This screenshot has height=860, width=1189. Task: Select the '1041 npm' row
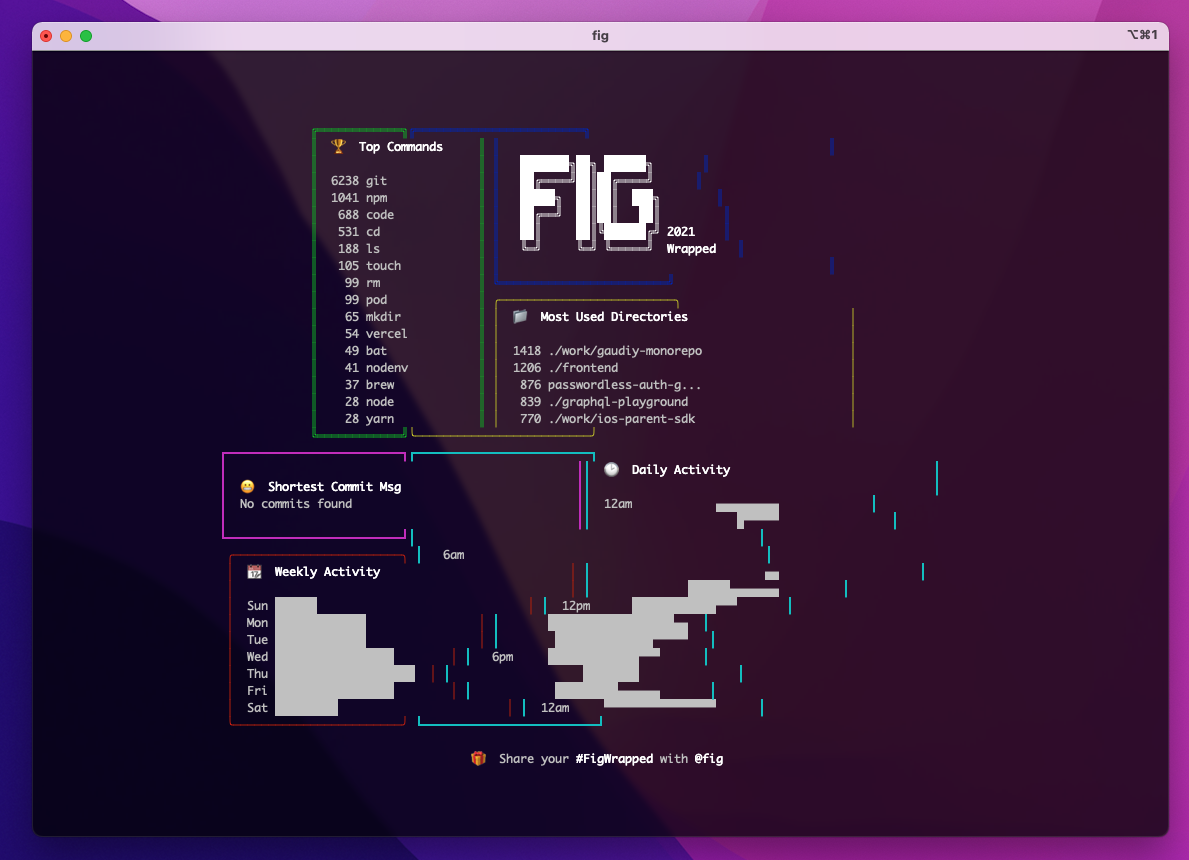pyautogui.click(x=359, y=197)
